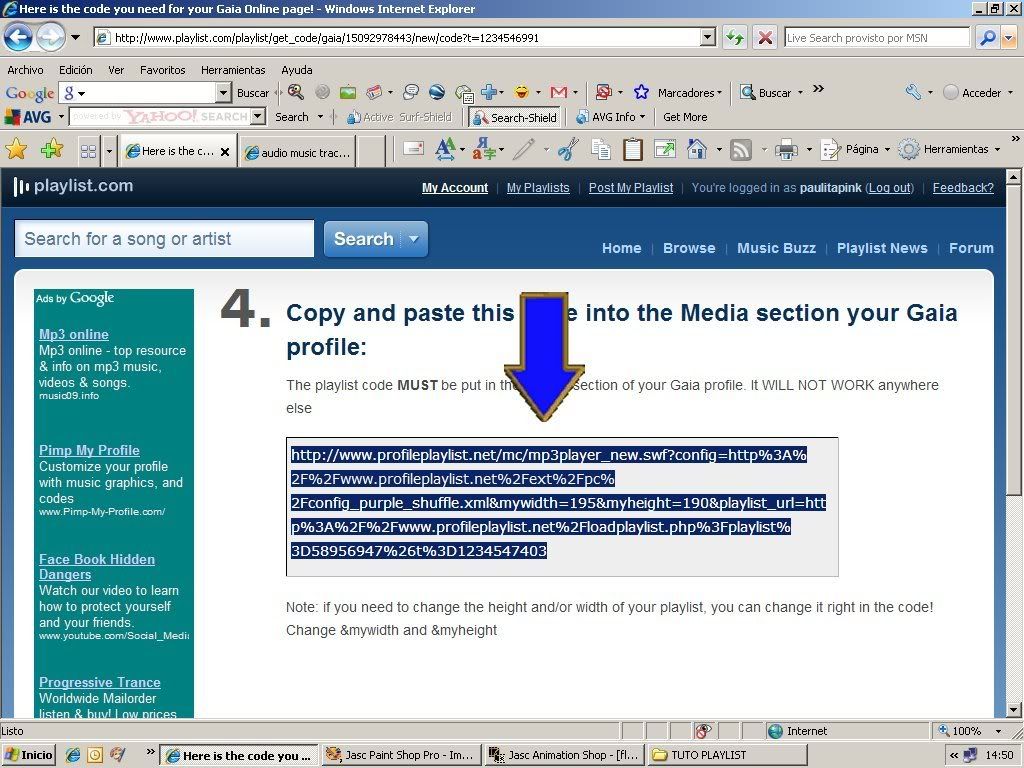
Task: Open the Yahoo search box dropdown
Action: (257, 116)
